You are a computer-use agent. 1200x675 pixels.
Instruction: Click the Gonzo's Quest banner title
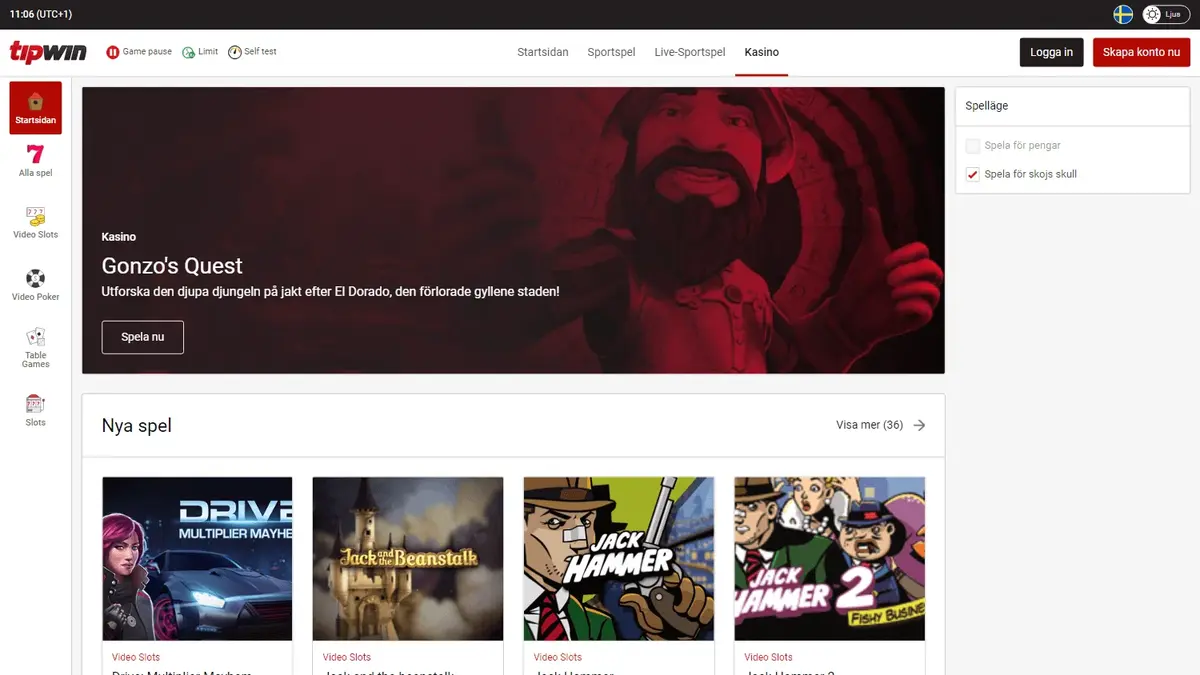pos(172,266)
